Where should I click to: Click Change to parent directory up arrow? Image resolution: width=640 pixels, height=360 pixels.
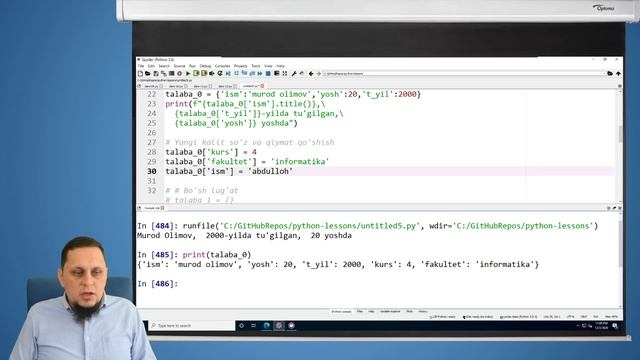point(618,73)
